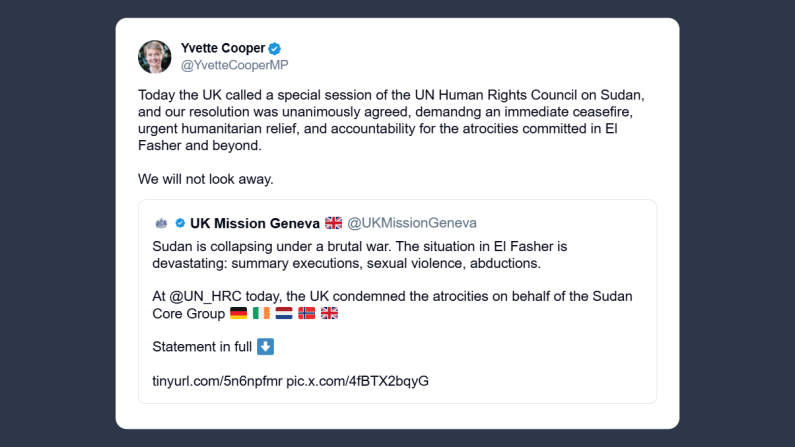Viewport: 795px width, 447px height.
Task: Open the @UKMissionGeneva handle
Action: coord(412,223)
